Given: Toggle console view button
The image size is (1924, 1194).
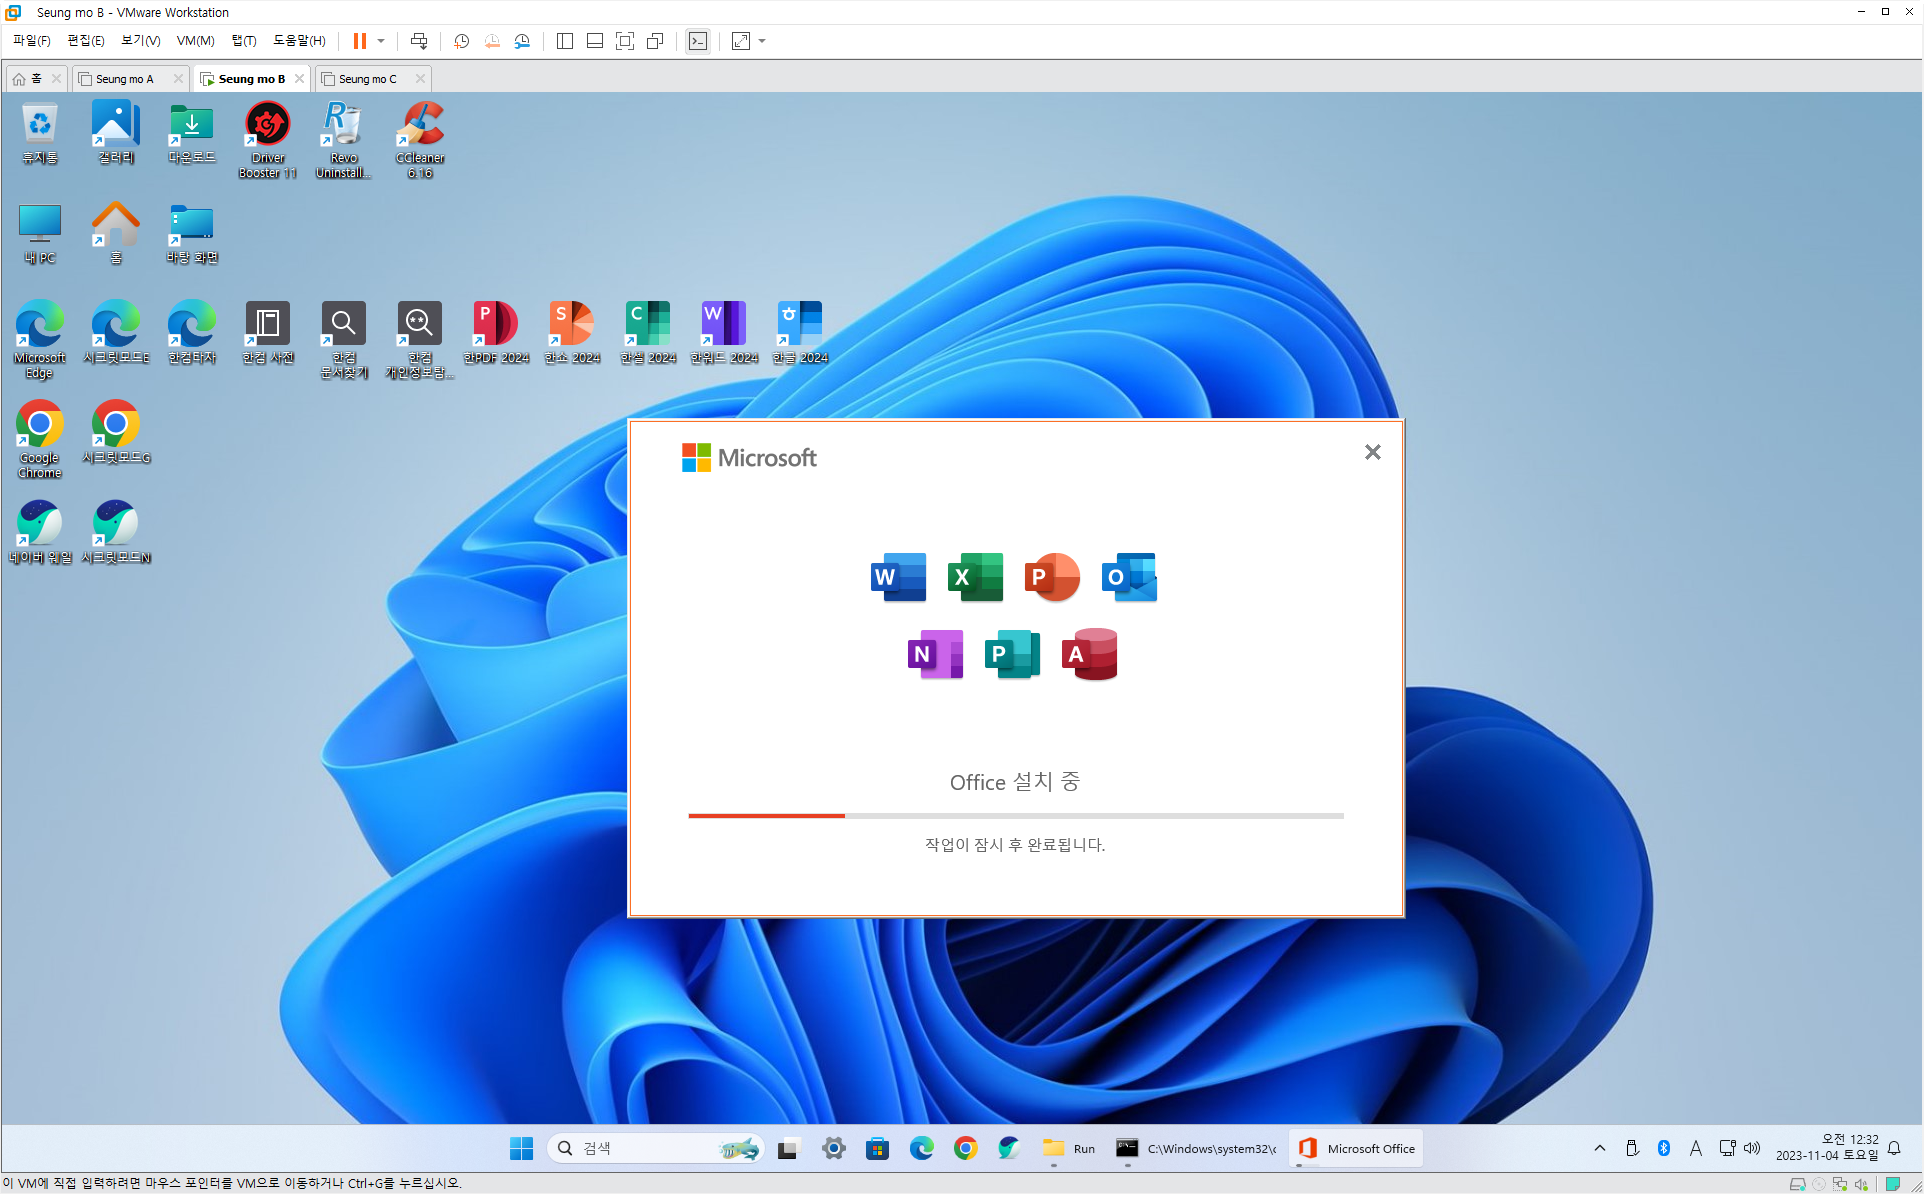Looking at the screenshot, I should pyautogui.click(x=698, y=41).
